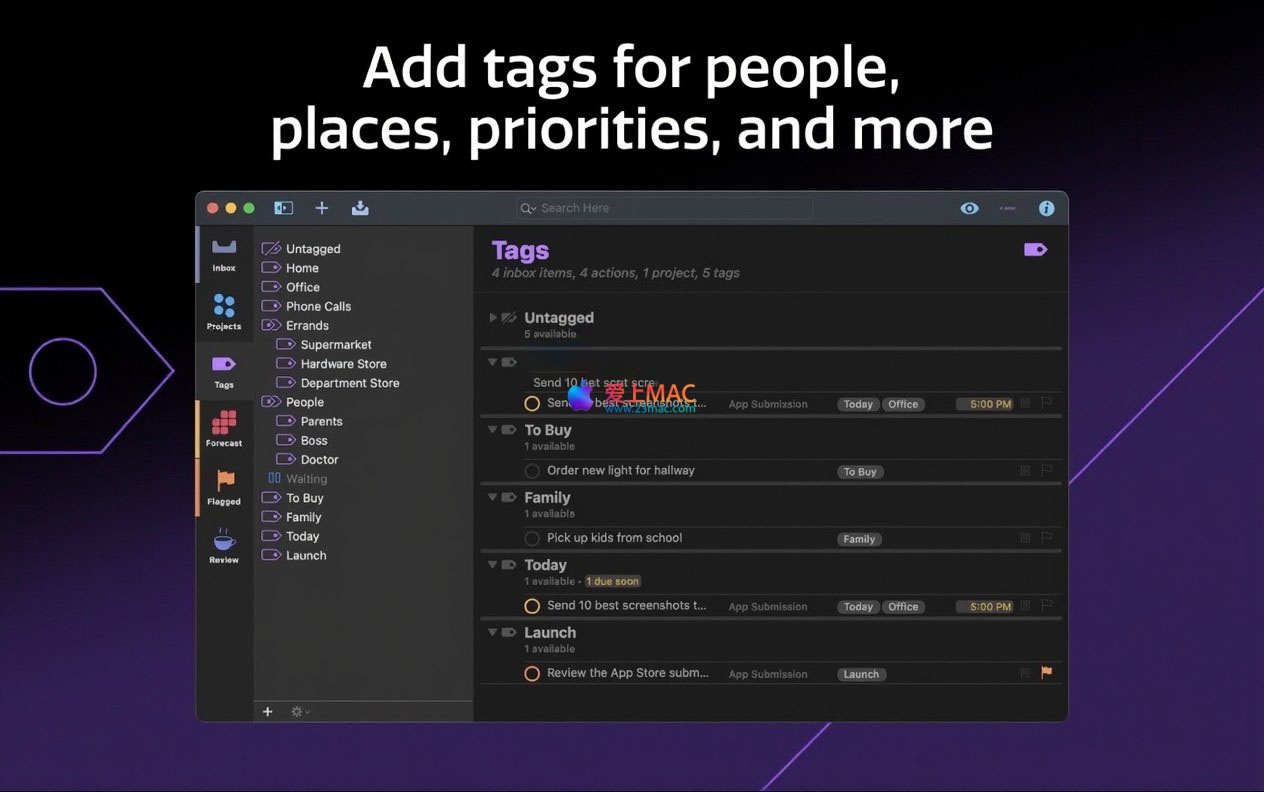Select Phone Calls tag in sidebar

point(318,306)
